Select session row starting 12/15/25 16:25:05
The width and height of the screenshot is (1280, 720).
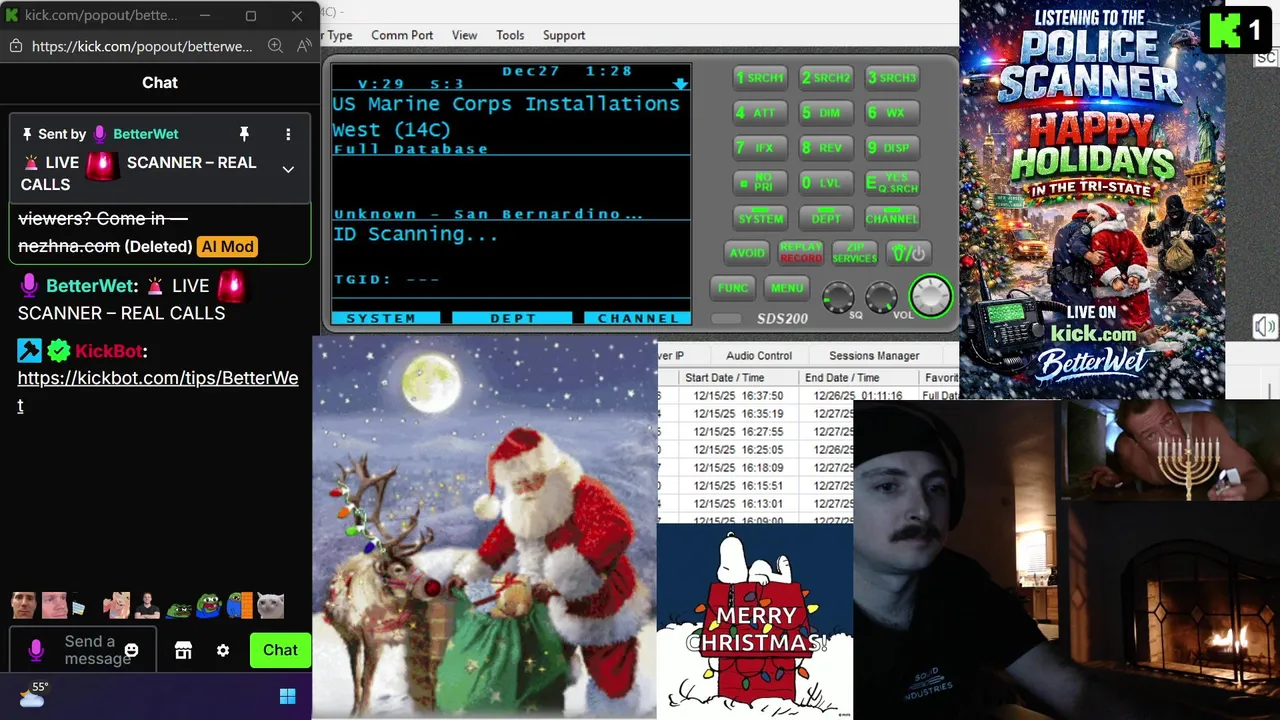[755, 450]
